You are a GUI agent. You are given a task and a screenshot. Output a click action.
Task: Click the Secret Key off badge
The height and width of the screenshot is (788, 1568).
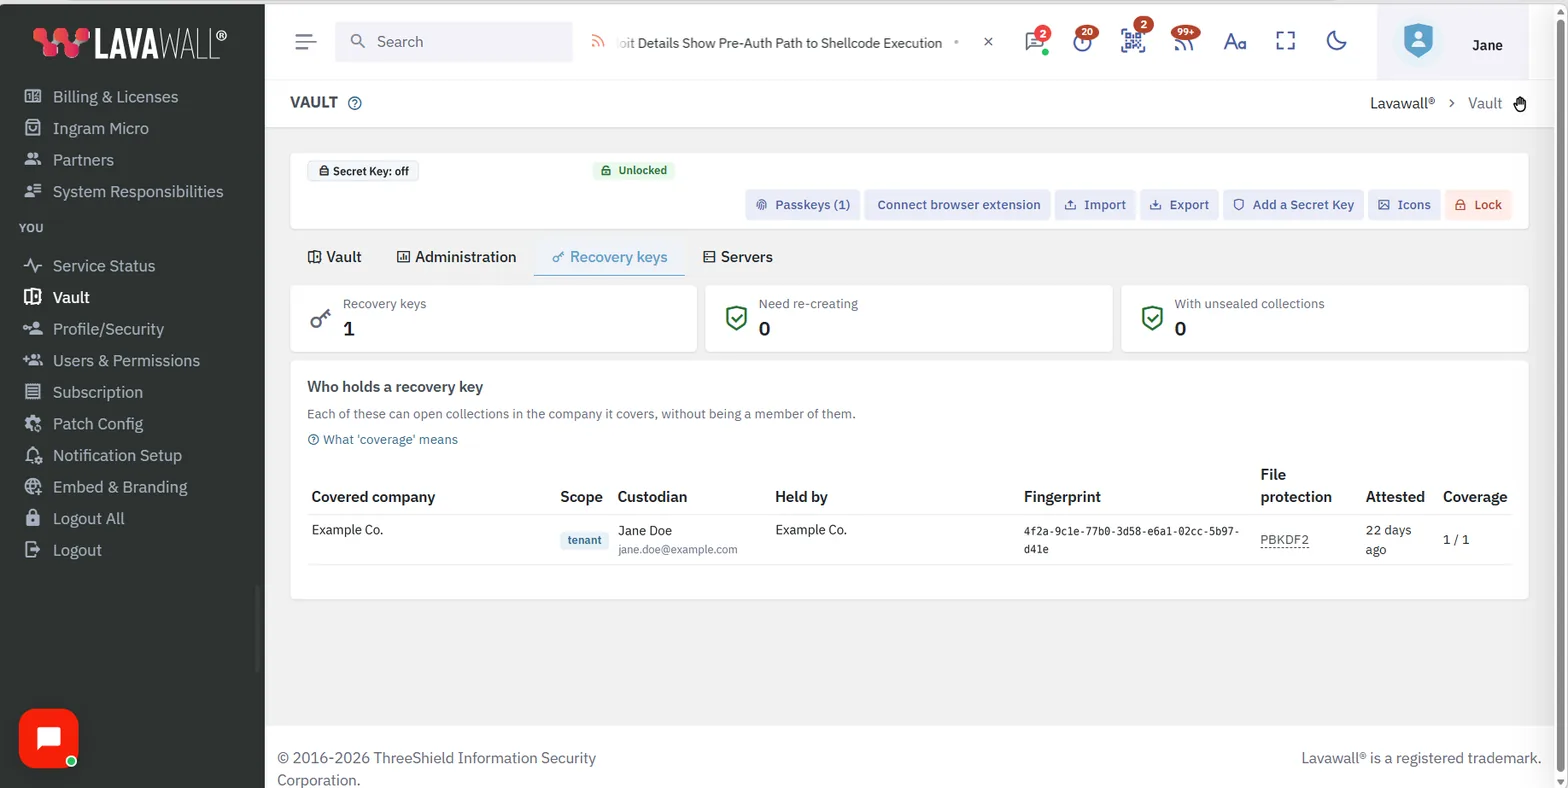[x=363, y=171]
